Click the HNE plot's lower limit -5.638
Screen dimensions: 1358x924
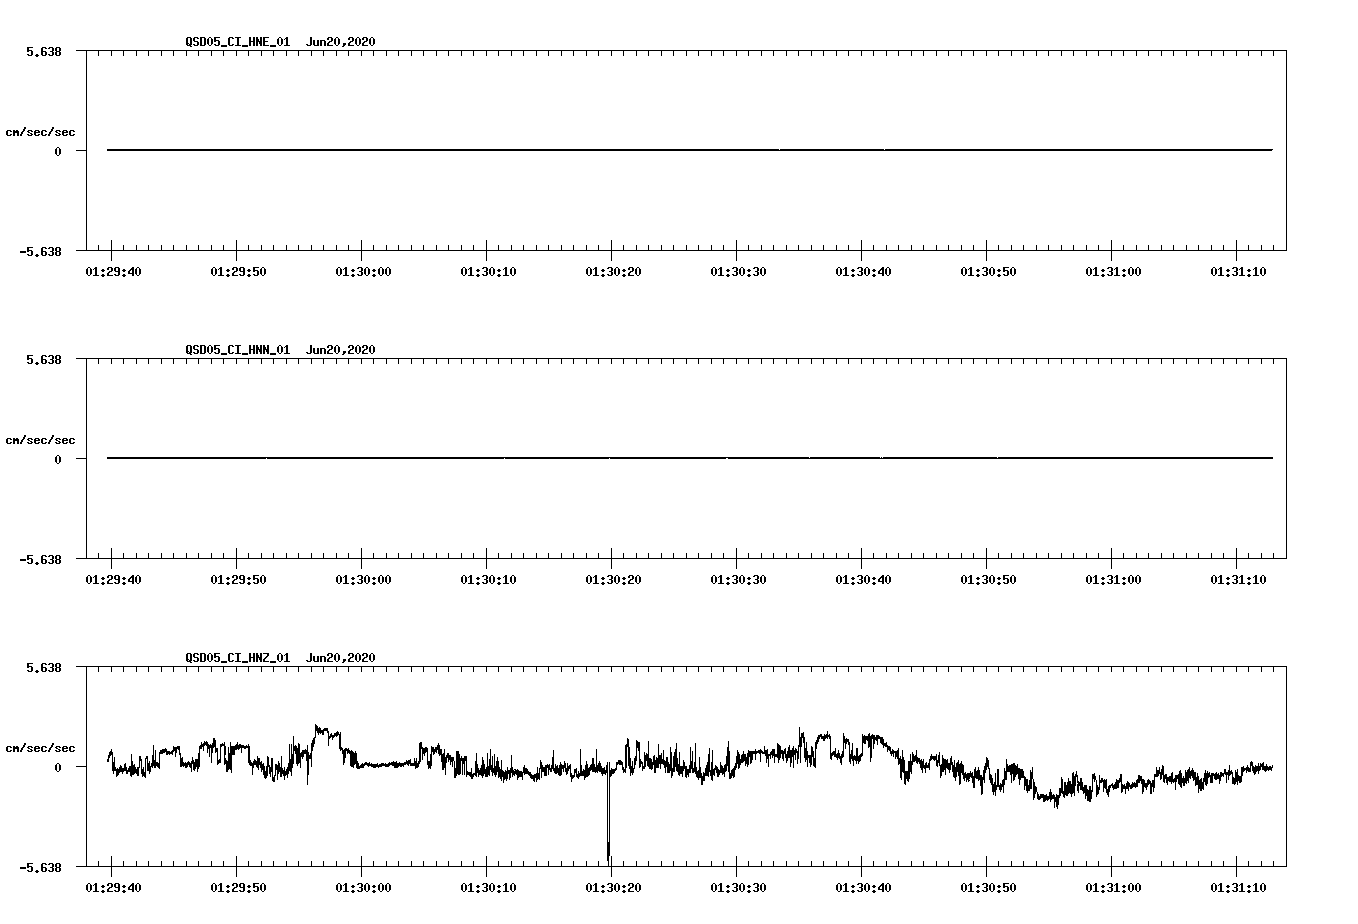[40, 251]
